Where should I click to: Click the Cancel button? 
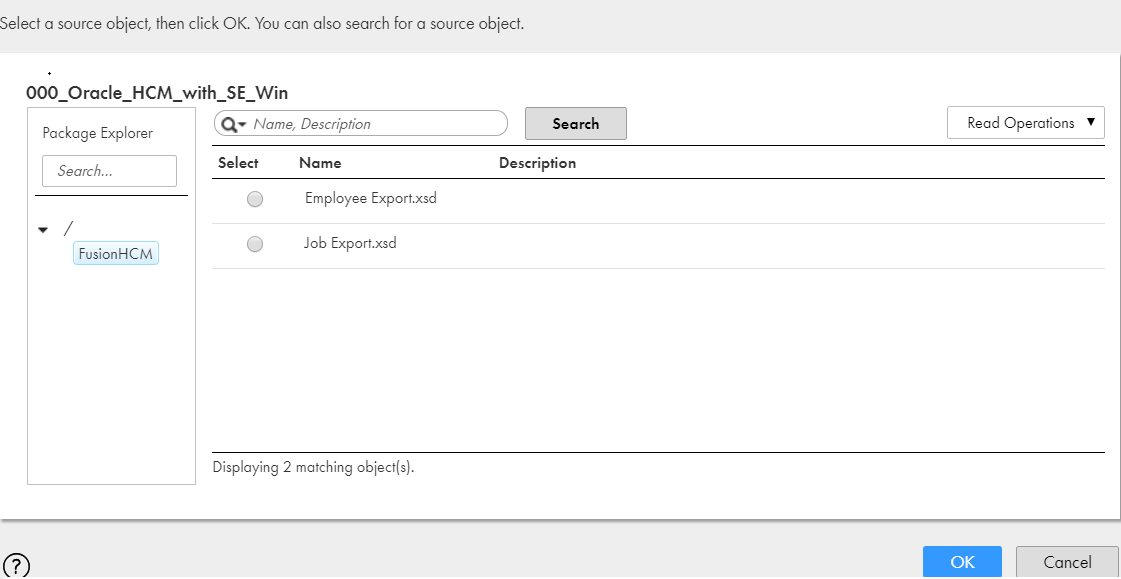pos(1067,562)
